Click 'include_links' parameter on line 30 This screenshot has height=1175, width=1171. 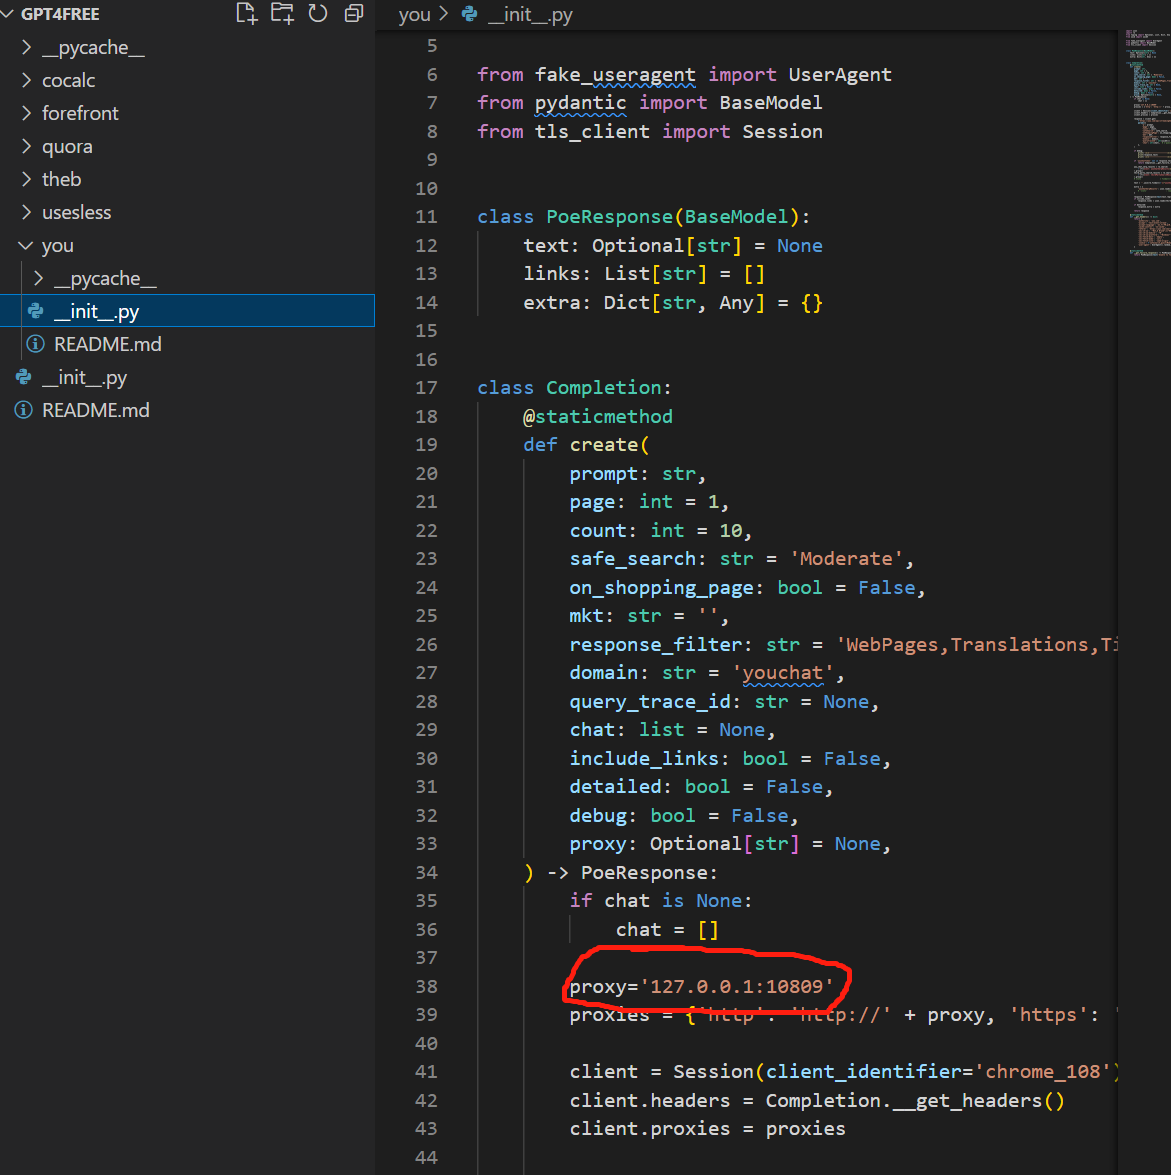644,758
